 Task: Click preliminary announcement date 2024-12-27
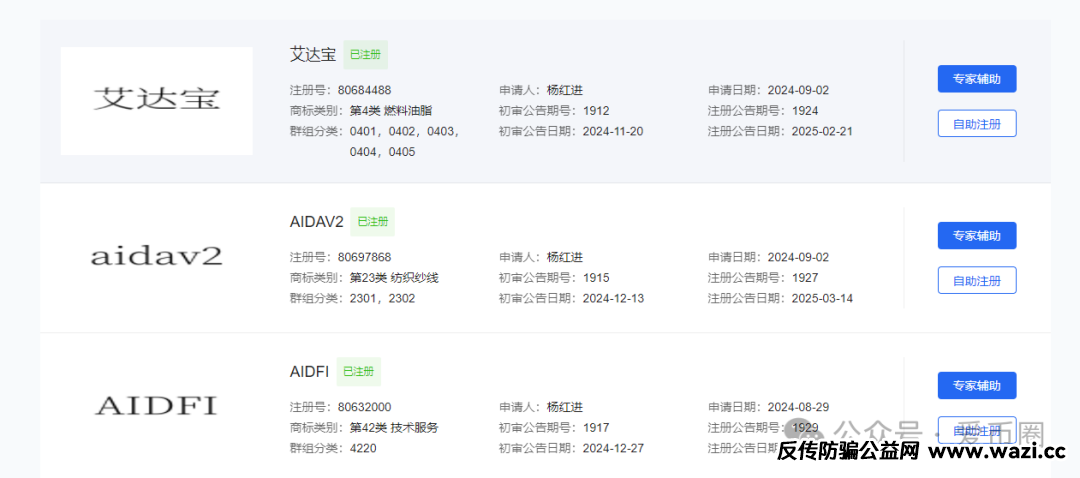click(613, 448)
